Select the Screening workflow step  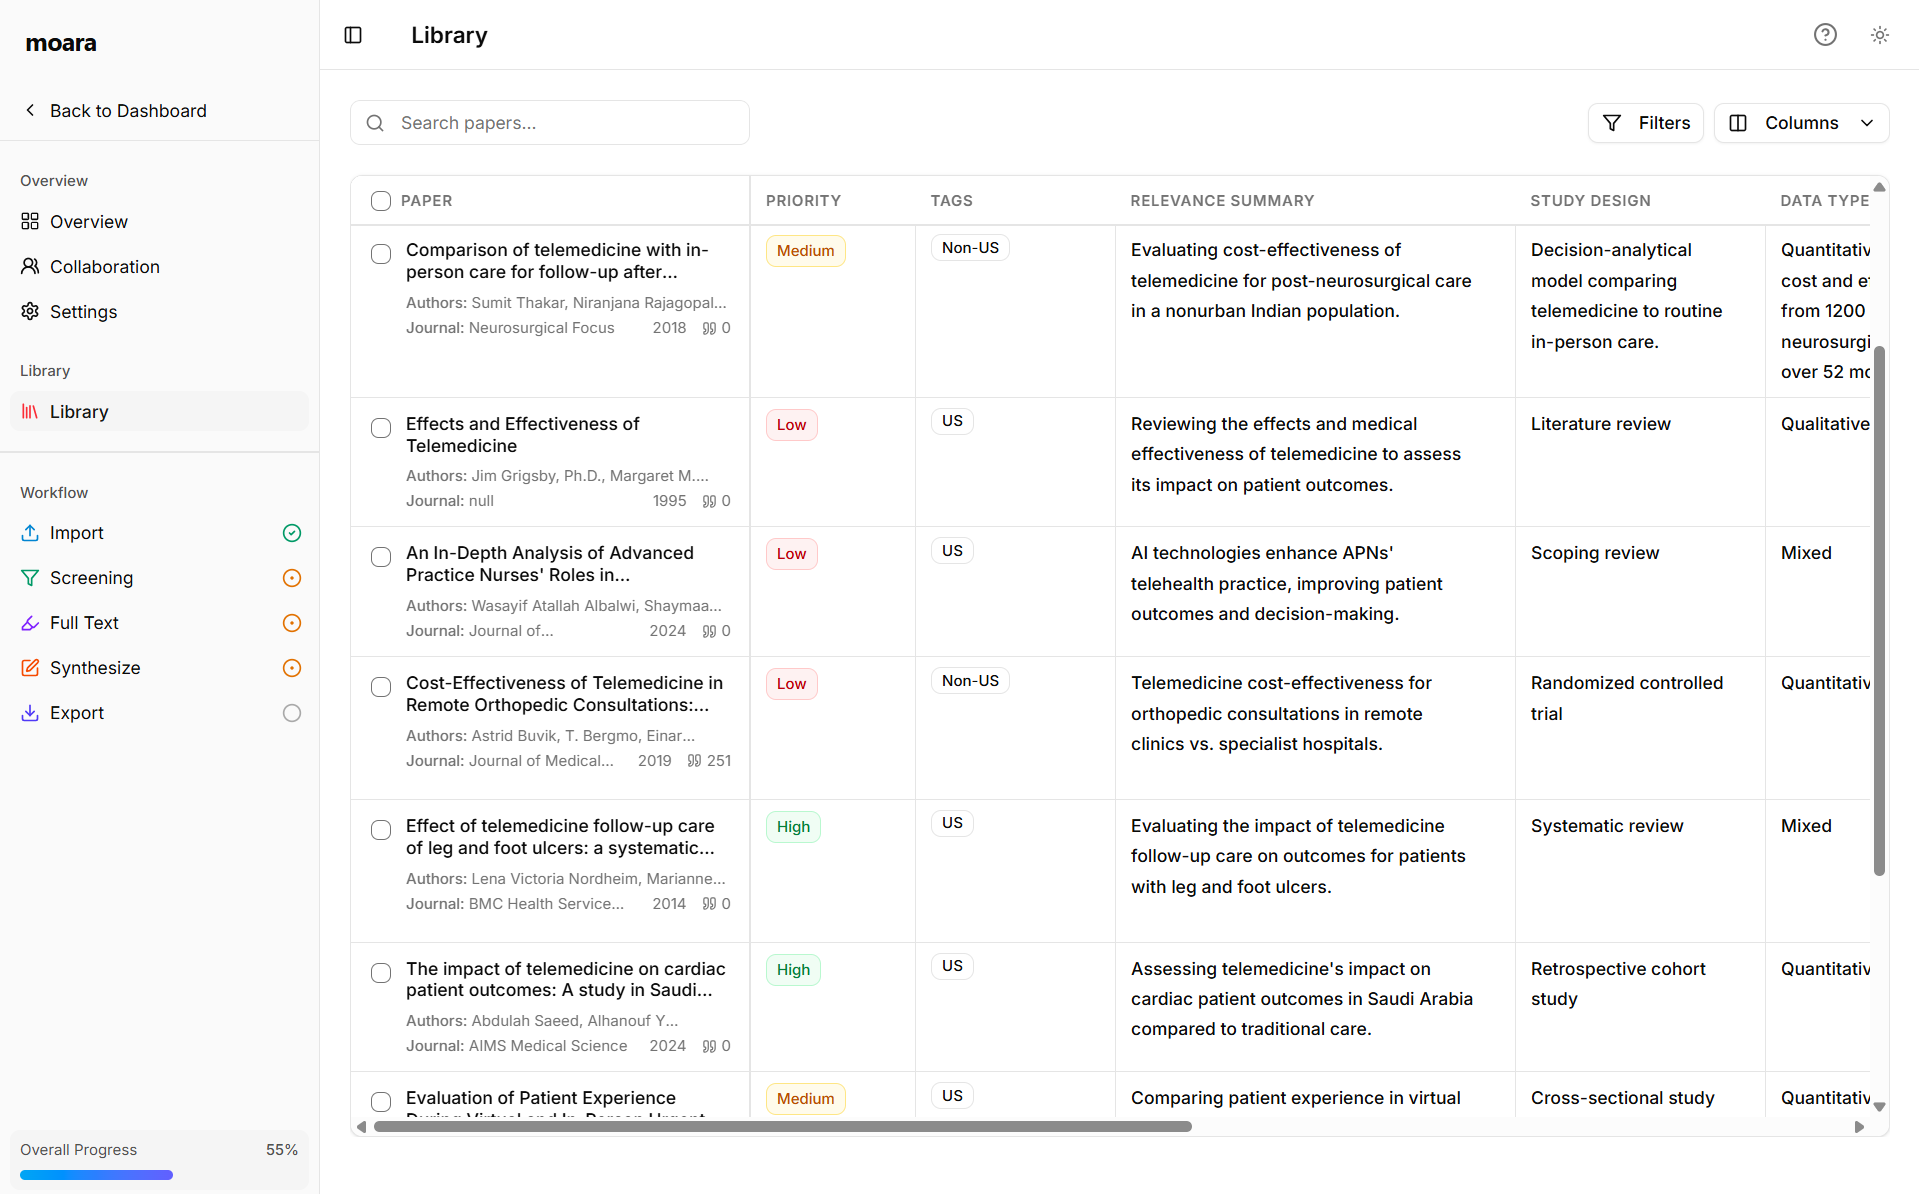pyautogui.click(x=90, y=577)
